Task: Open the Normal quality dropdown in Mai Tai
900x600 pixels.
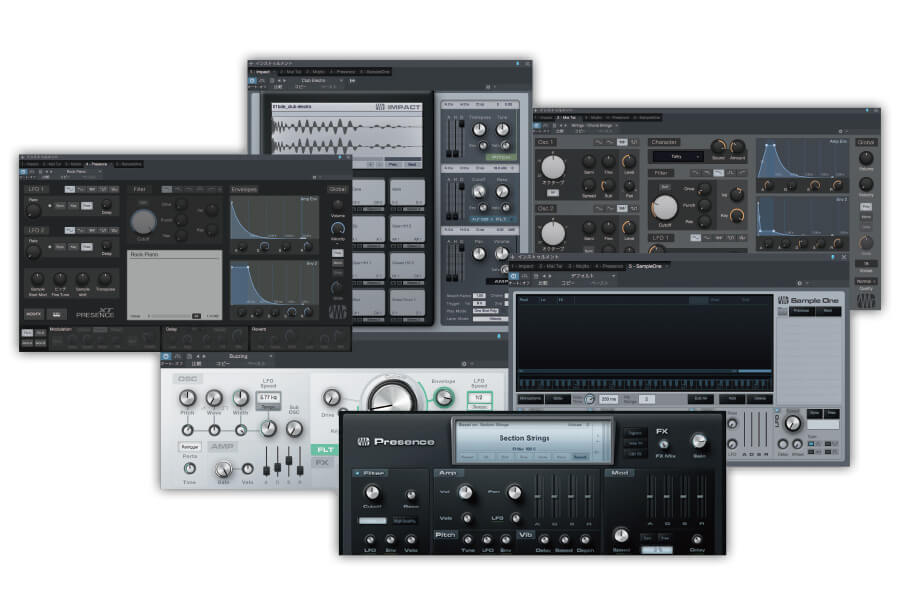Action: click(865, 281)
